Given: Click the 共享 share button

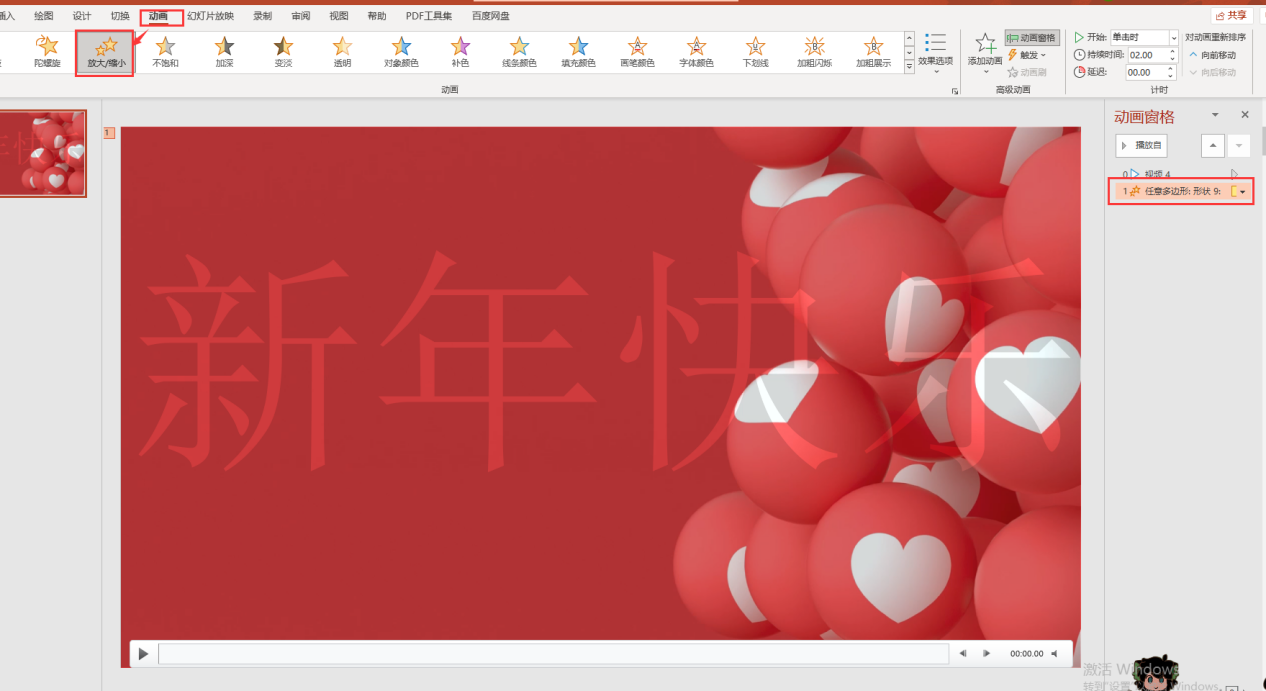Looking at the screenshot, I should 1231,15.
